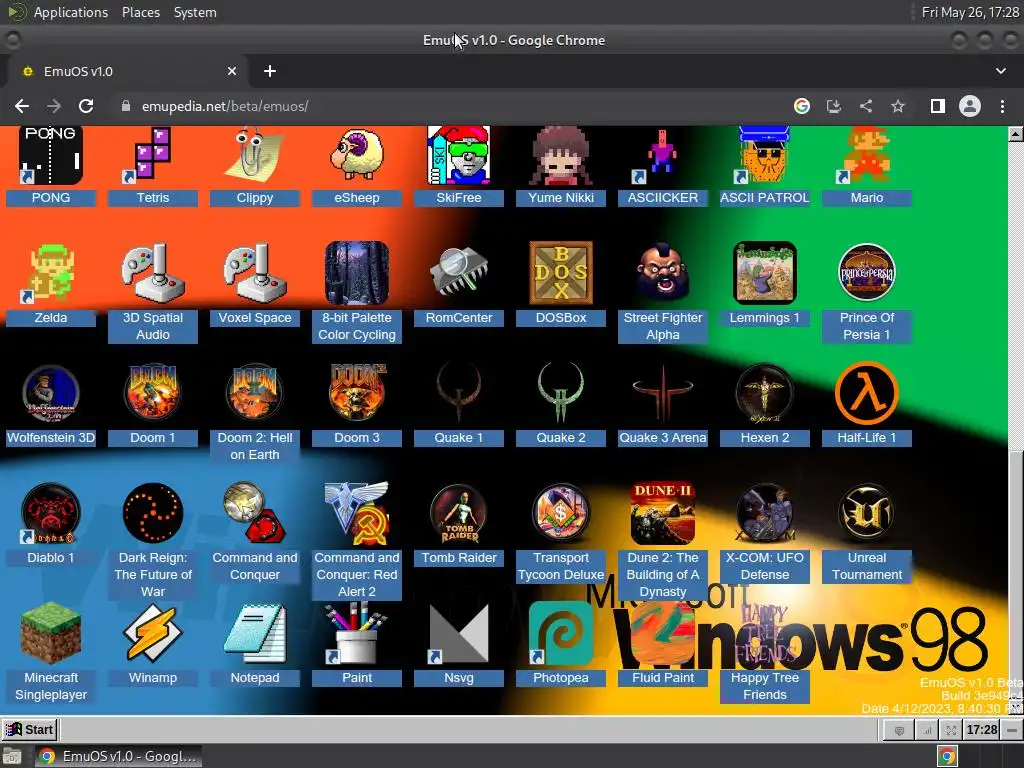Screen dimensions: 1024x768
Task: Select the Clippy paperclip icon
Action: coord(255,156)
